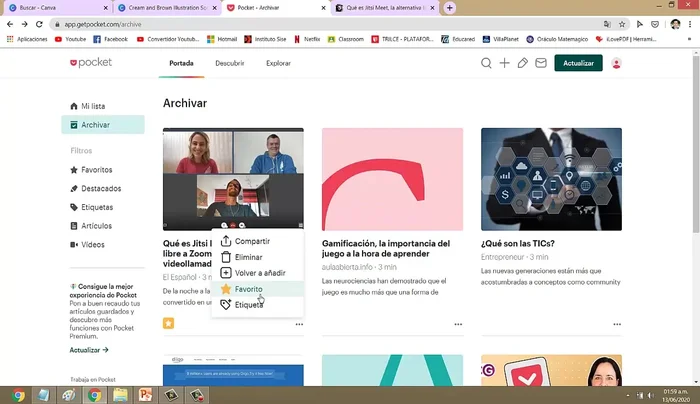Image resolution: width=700 pixels, height=404 pixels.
Task: Open file explorer folder in taskbar
Action: click(x=120, y=395)
